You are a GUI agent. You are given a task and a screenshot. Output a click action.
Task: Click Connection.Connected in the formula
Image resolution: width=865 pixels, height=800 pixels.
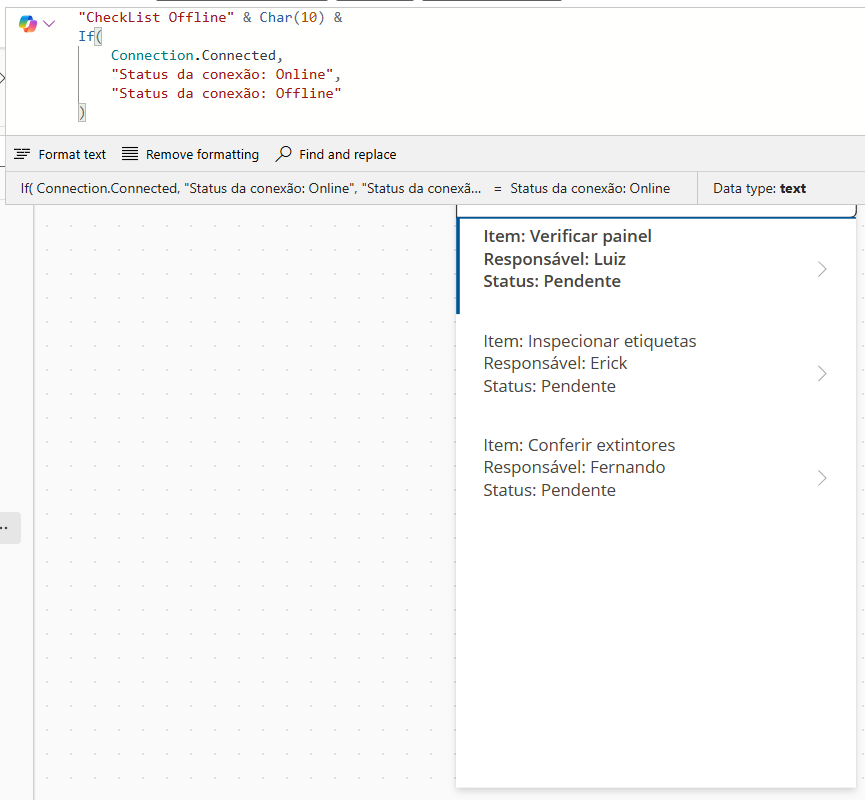coord(196,56)
